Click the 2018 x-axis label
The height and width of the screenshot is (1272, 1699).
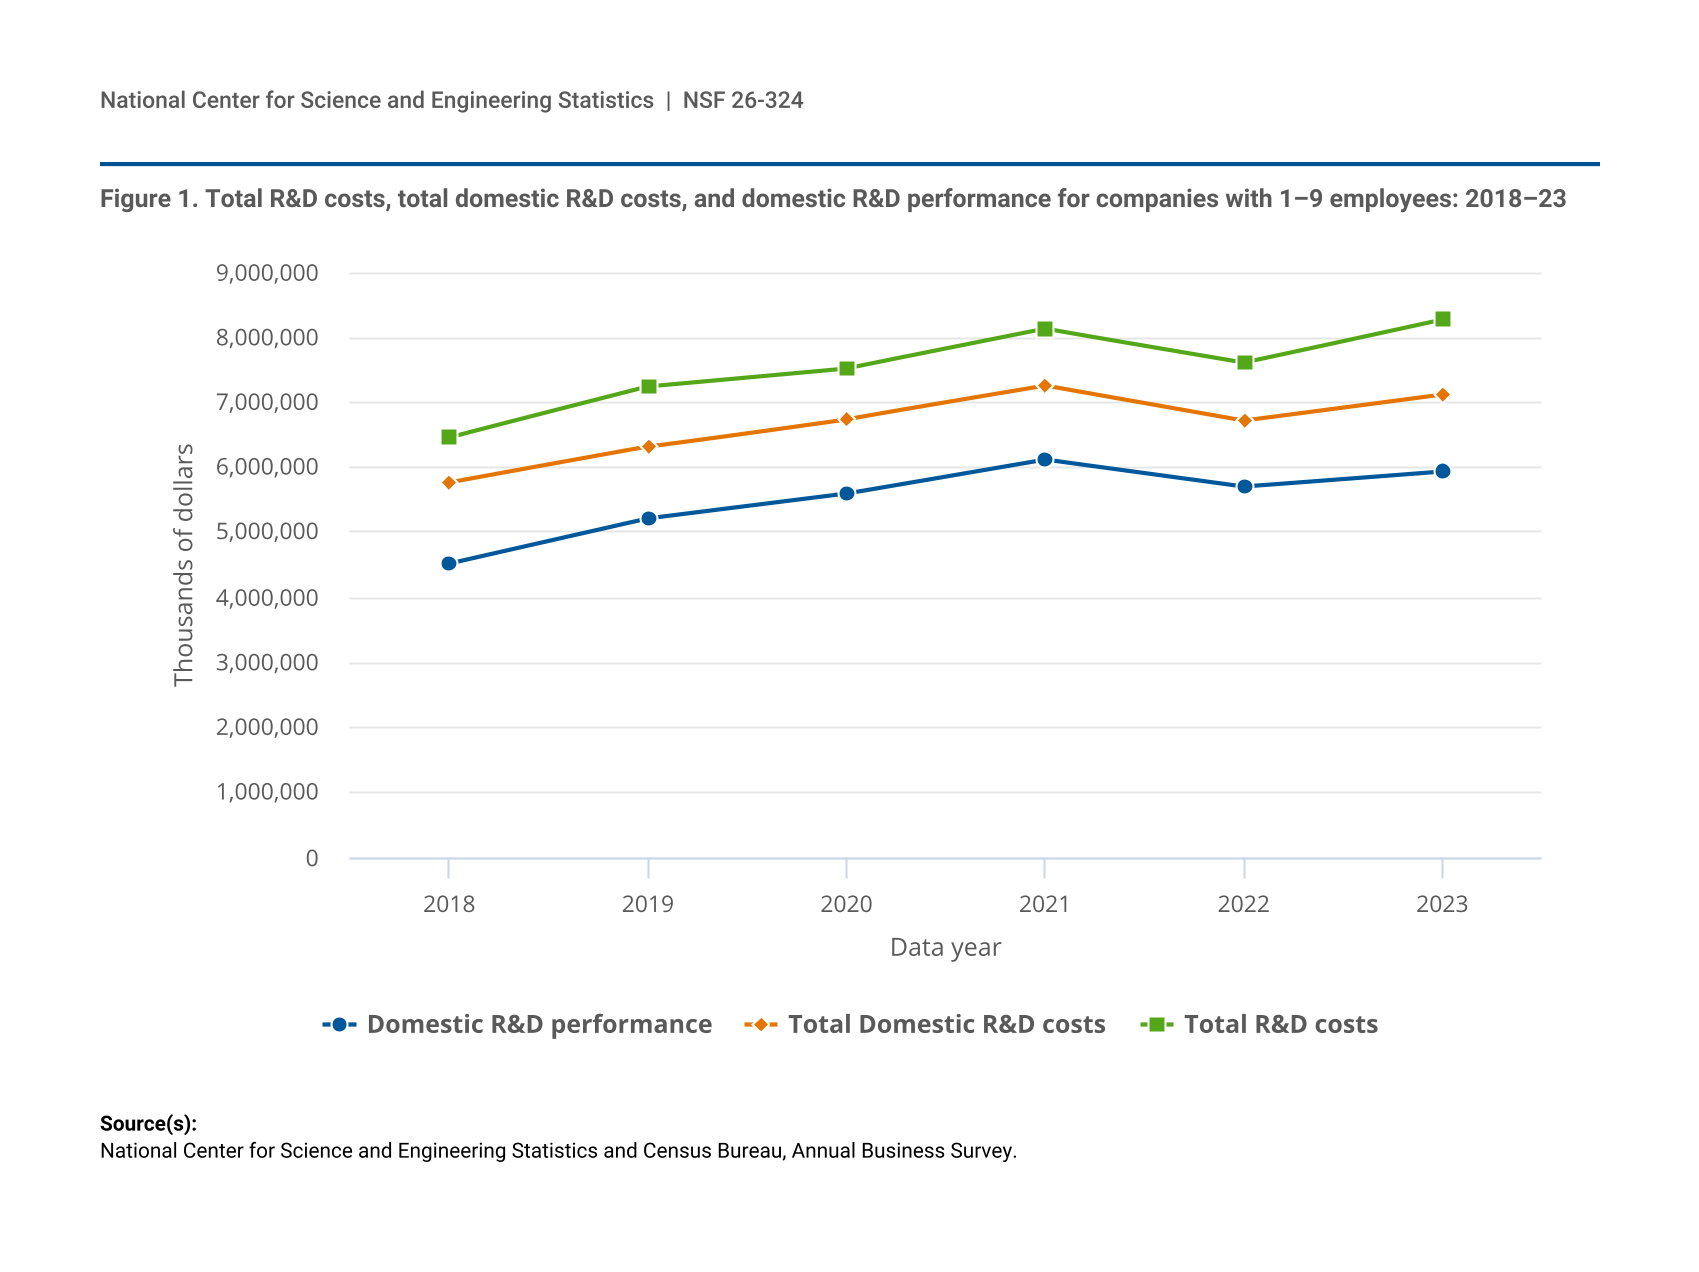coord(449,905)
